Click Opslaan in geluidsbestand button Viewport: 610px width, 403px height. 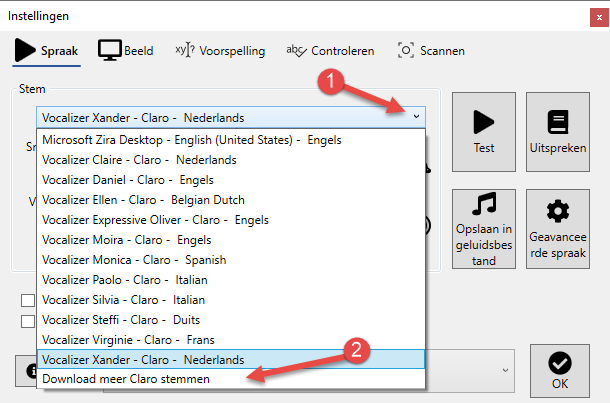[484, 229]
